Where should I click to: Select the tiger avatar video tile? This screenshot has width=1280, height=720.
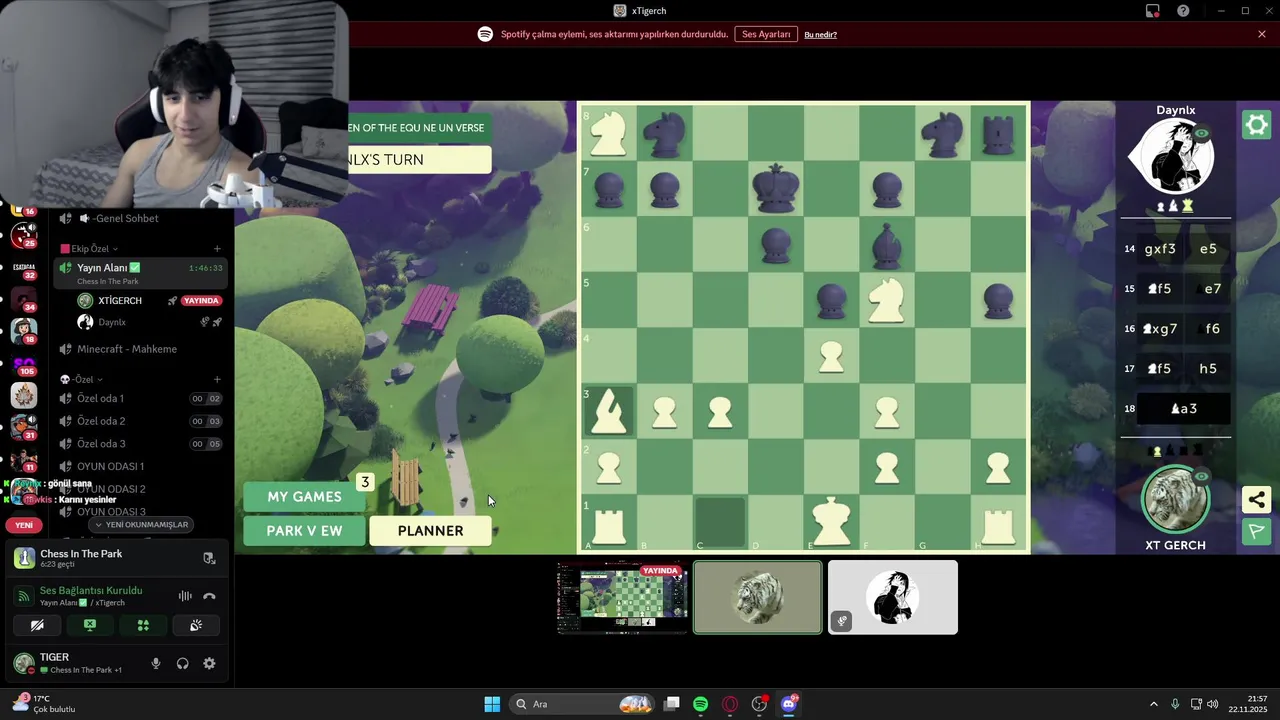coord(758,597)
